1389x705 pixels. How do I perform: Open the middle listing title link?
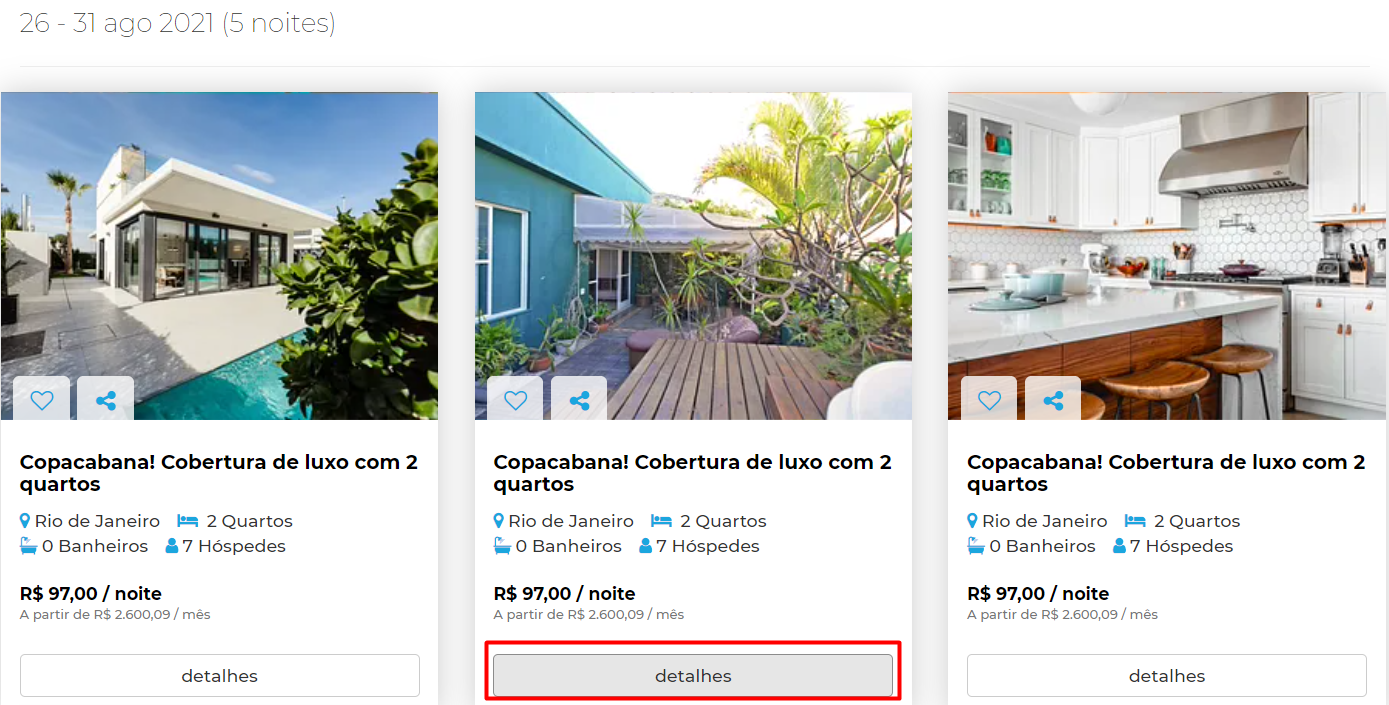[x=693, y=473]
